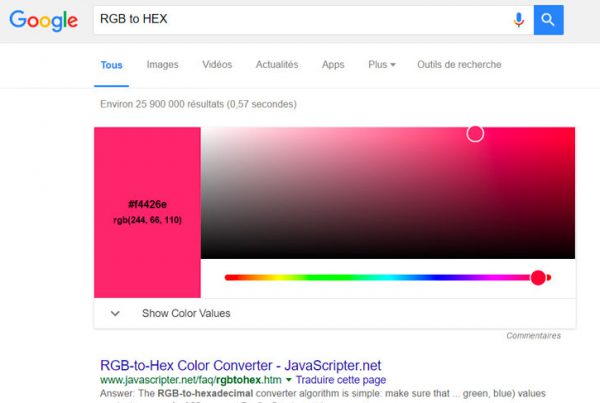Switch to the Actualités tab
Viewport: 600px width, 403px height.
pyautogui.click(x=277, y=64)
